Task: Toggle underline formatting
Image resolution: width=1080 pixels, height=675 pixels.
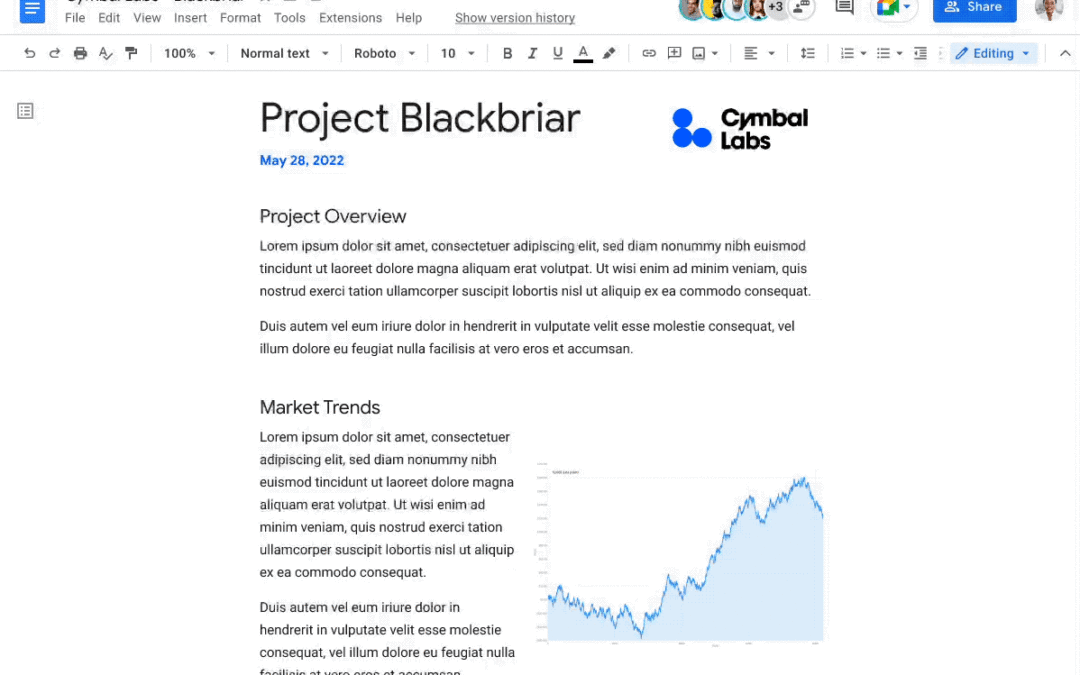Action: 557,53
